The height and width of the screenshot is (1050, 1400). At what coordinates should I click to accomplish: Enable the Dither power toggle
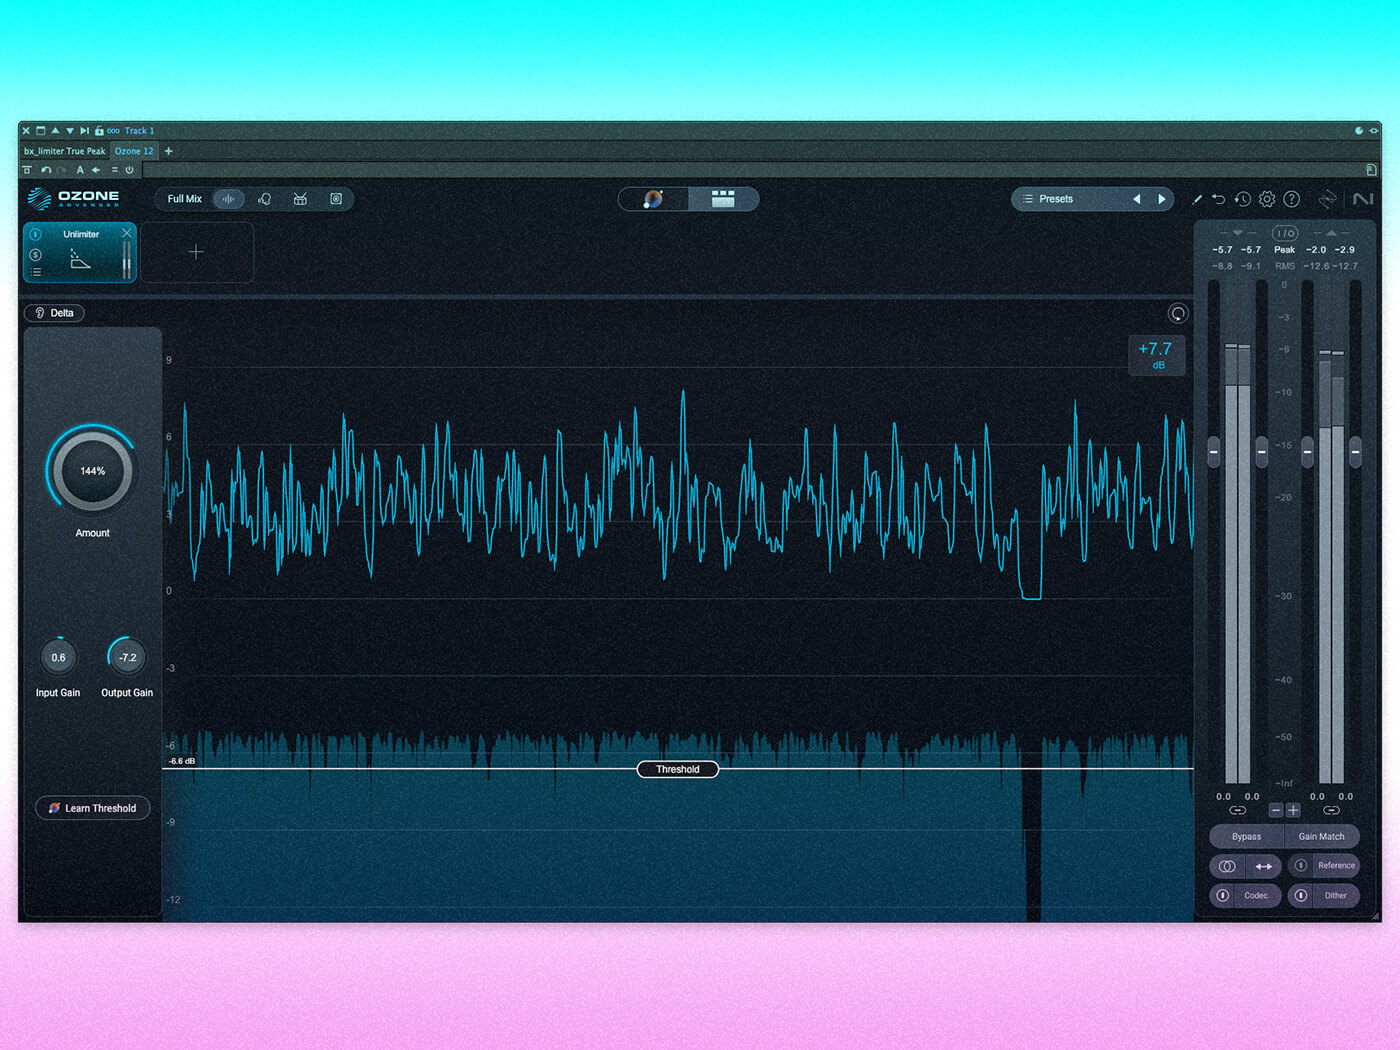click(1301, 895)
